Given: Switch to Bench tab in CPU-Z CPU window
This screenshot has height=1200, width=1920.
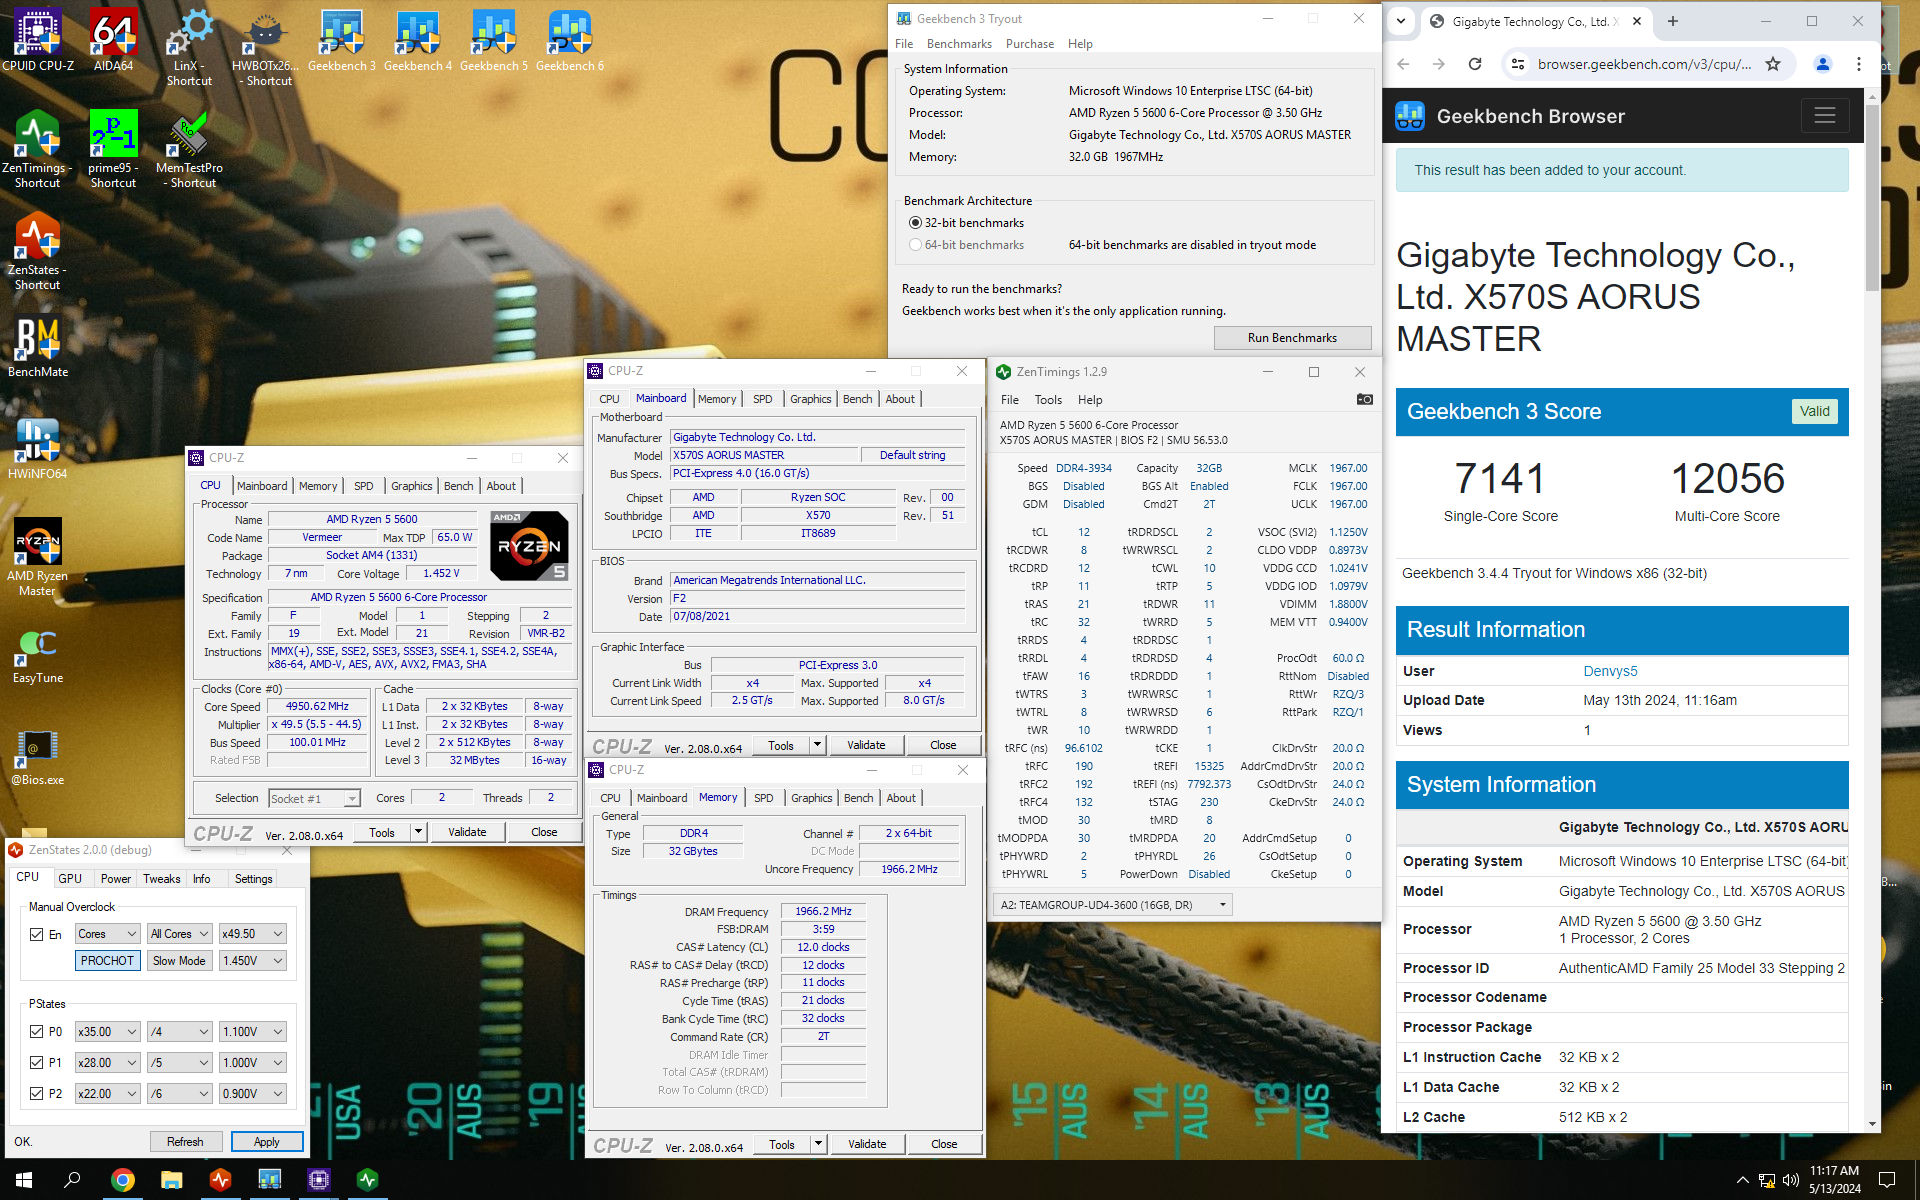Looking at the screenshot, I should click(458, 486).
